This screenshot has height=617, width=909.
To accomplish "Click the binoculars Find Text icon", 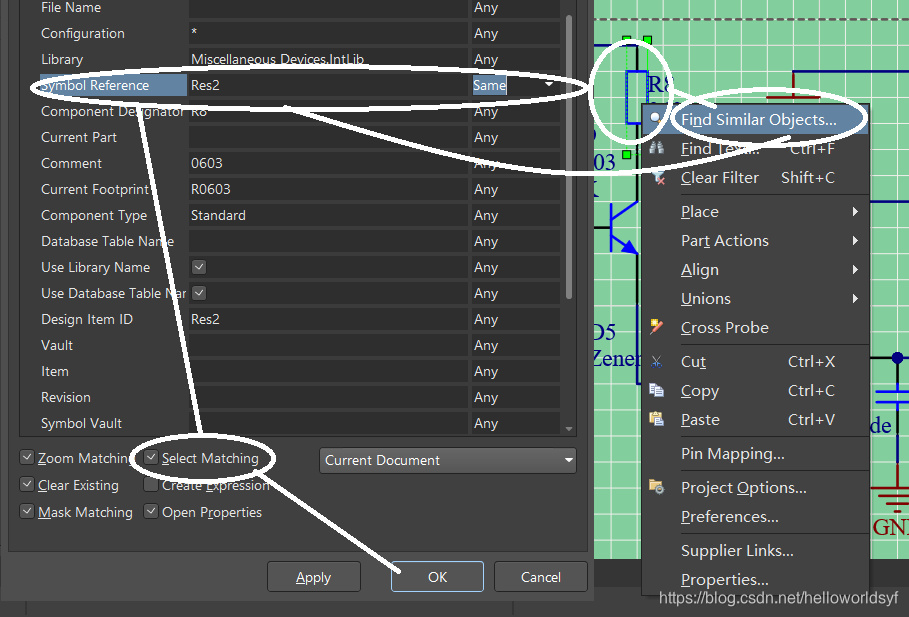I will 657,148.
